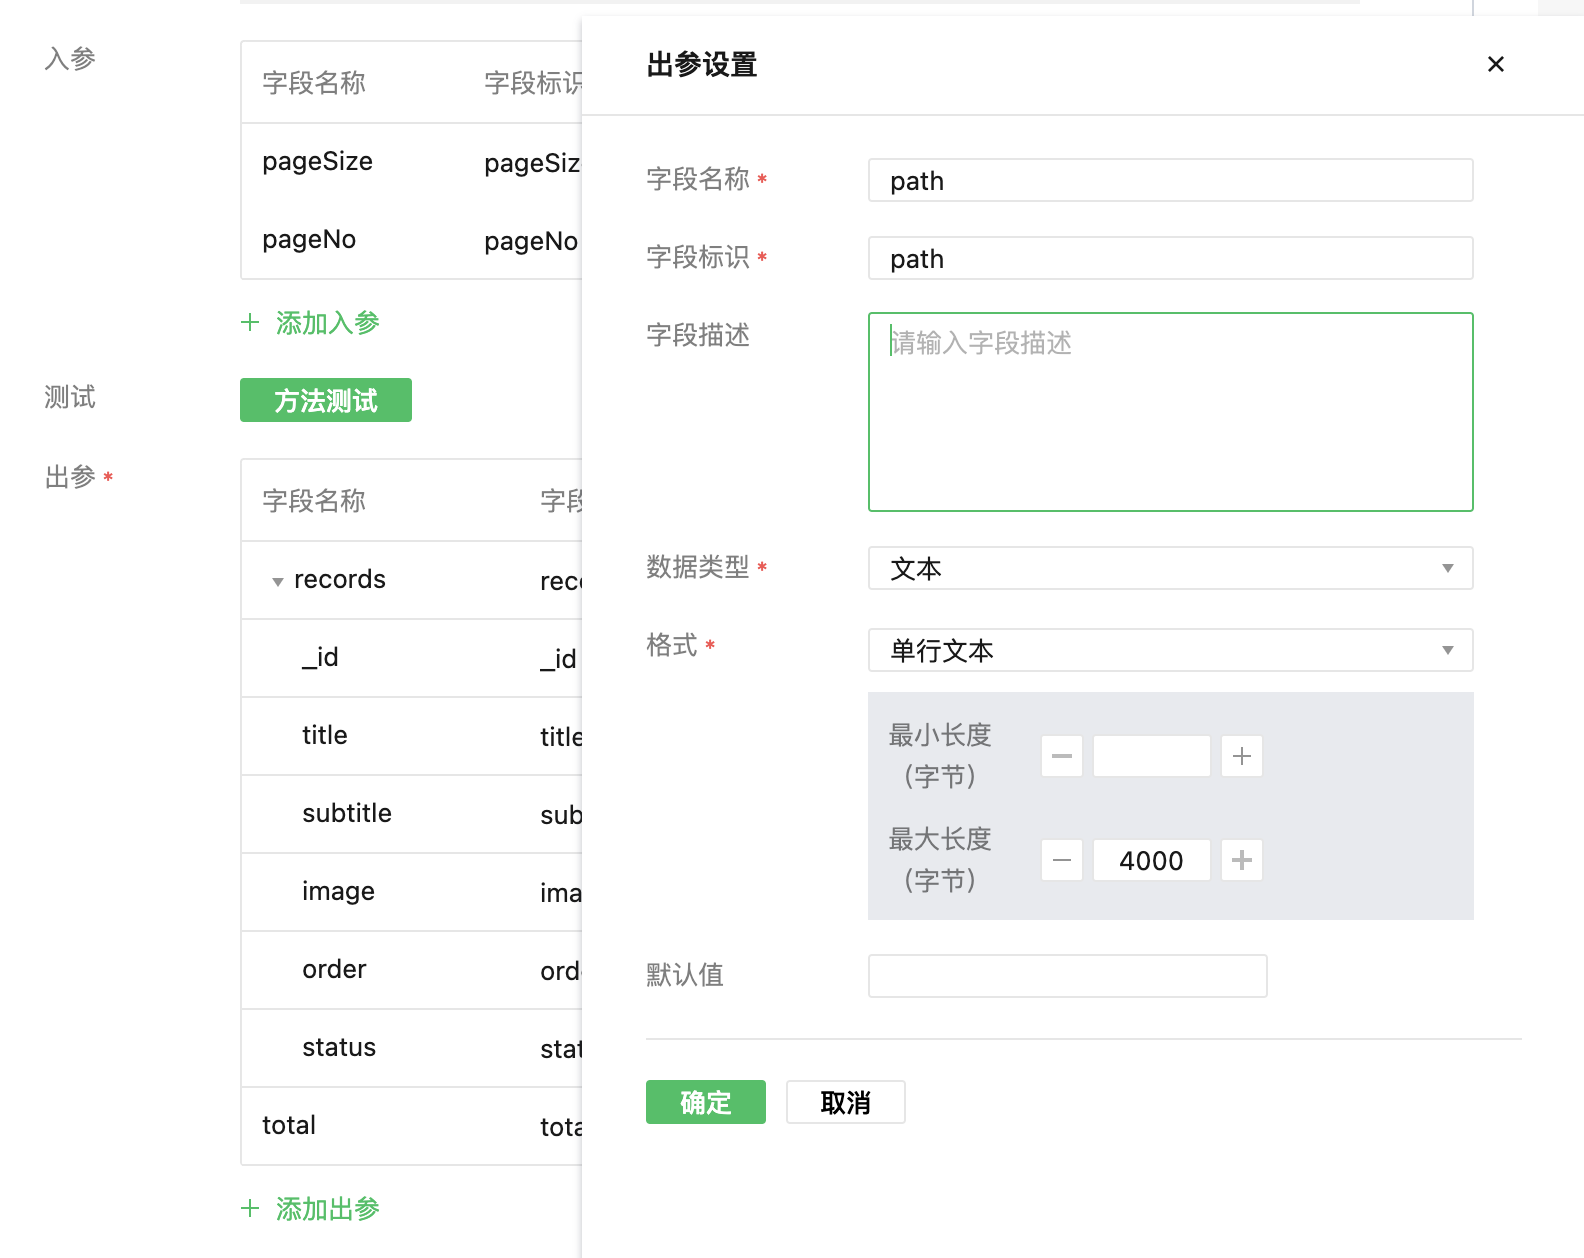This screenshot has height=1258, width=1584.
Task: Select the total output parameter name
Action: 289,1126
